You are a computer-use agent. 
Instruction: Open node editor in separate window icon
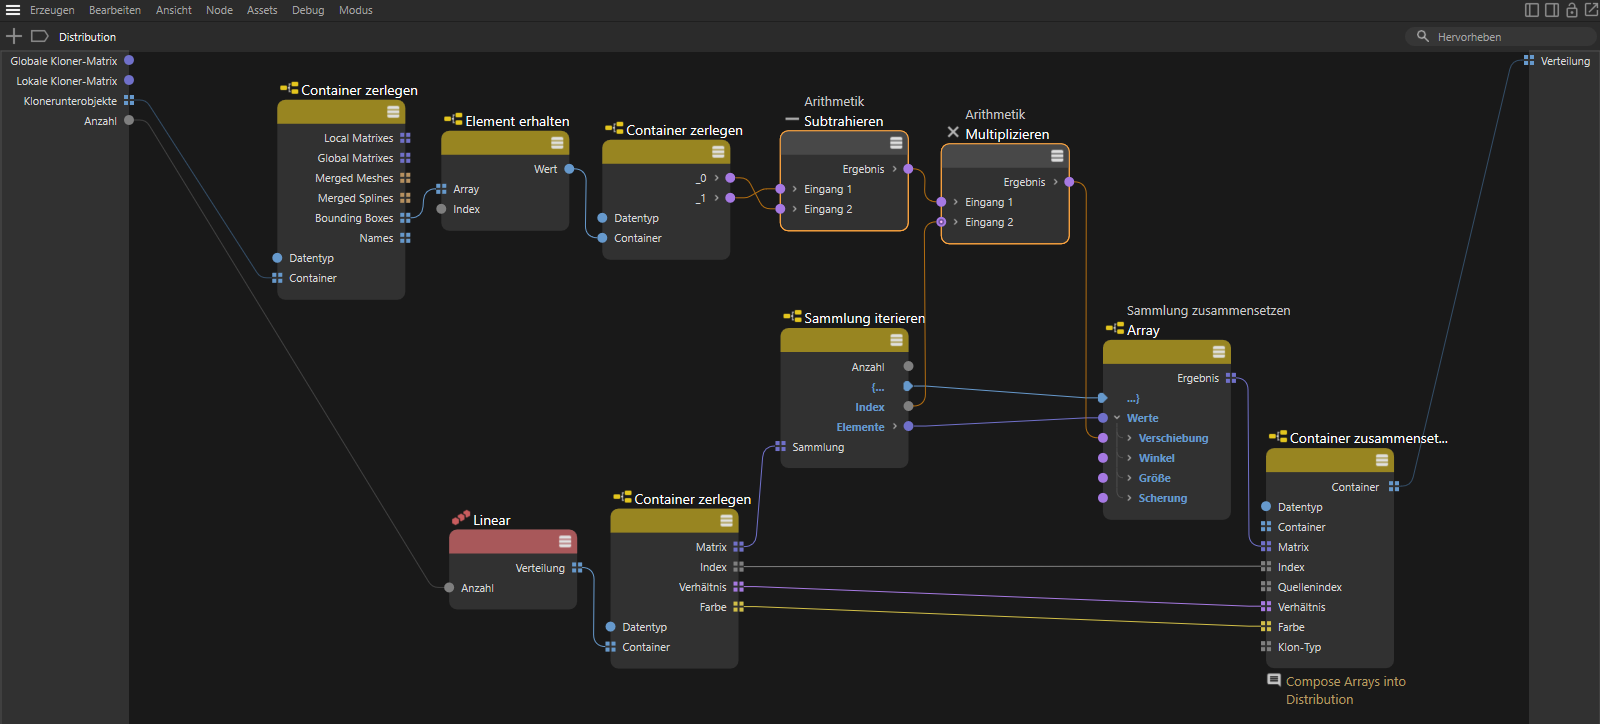pyautogui.click(x=1591, y=10)
